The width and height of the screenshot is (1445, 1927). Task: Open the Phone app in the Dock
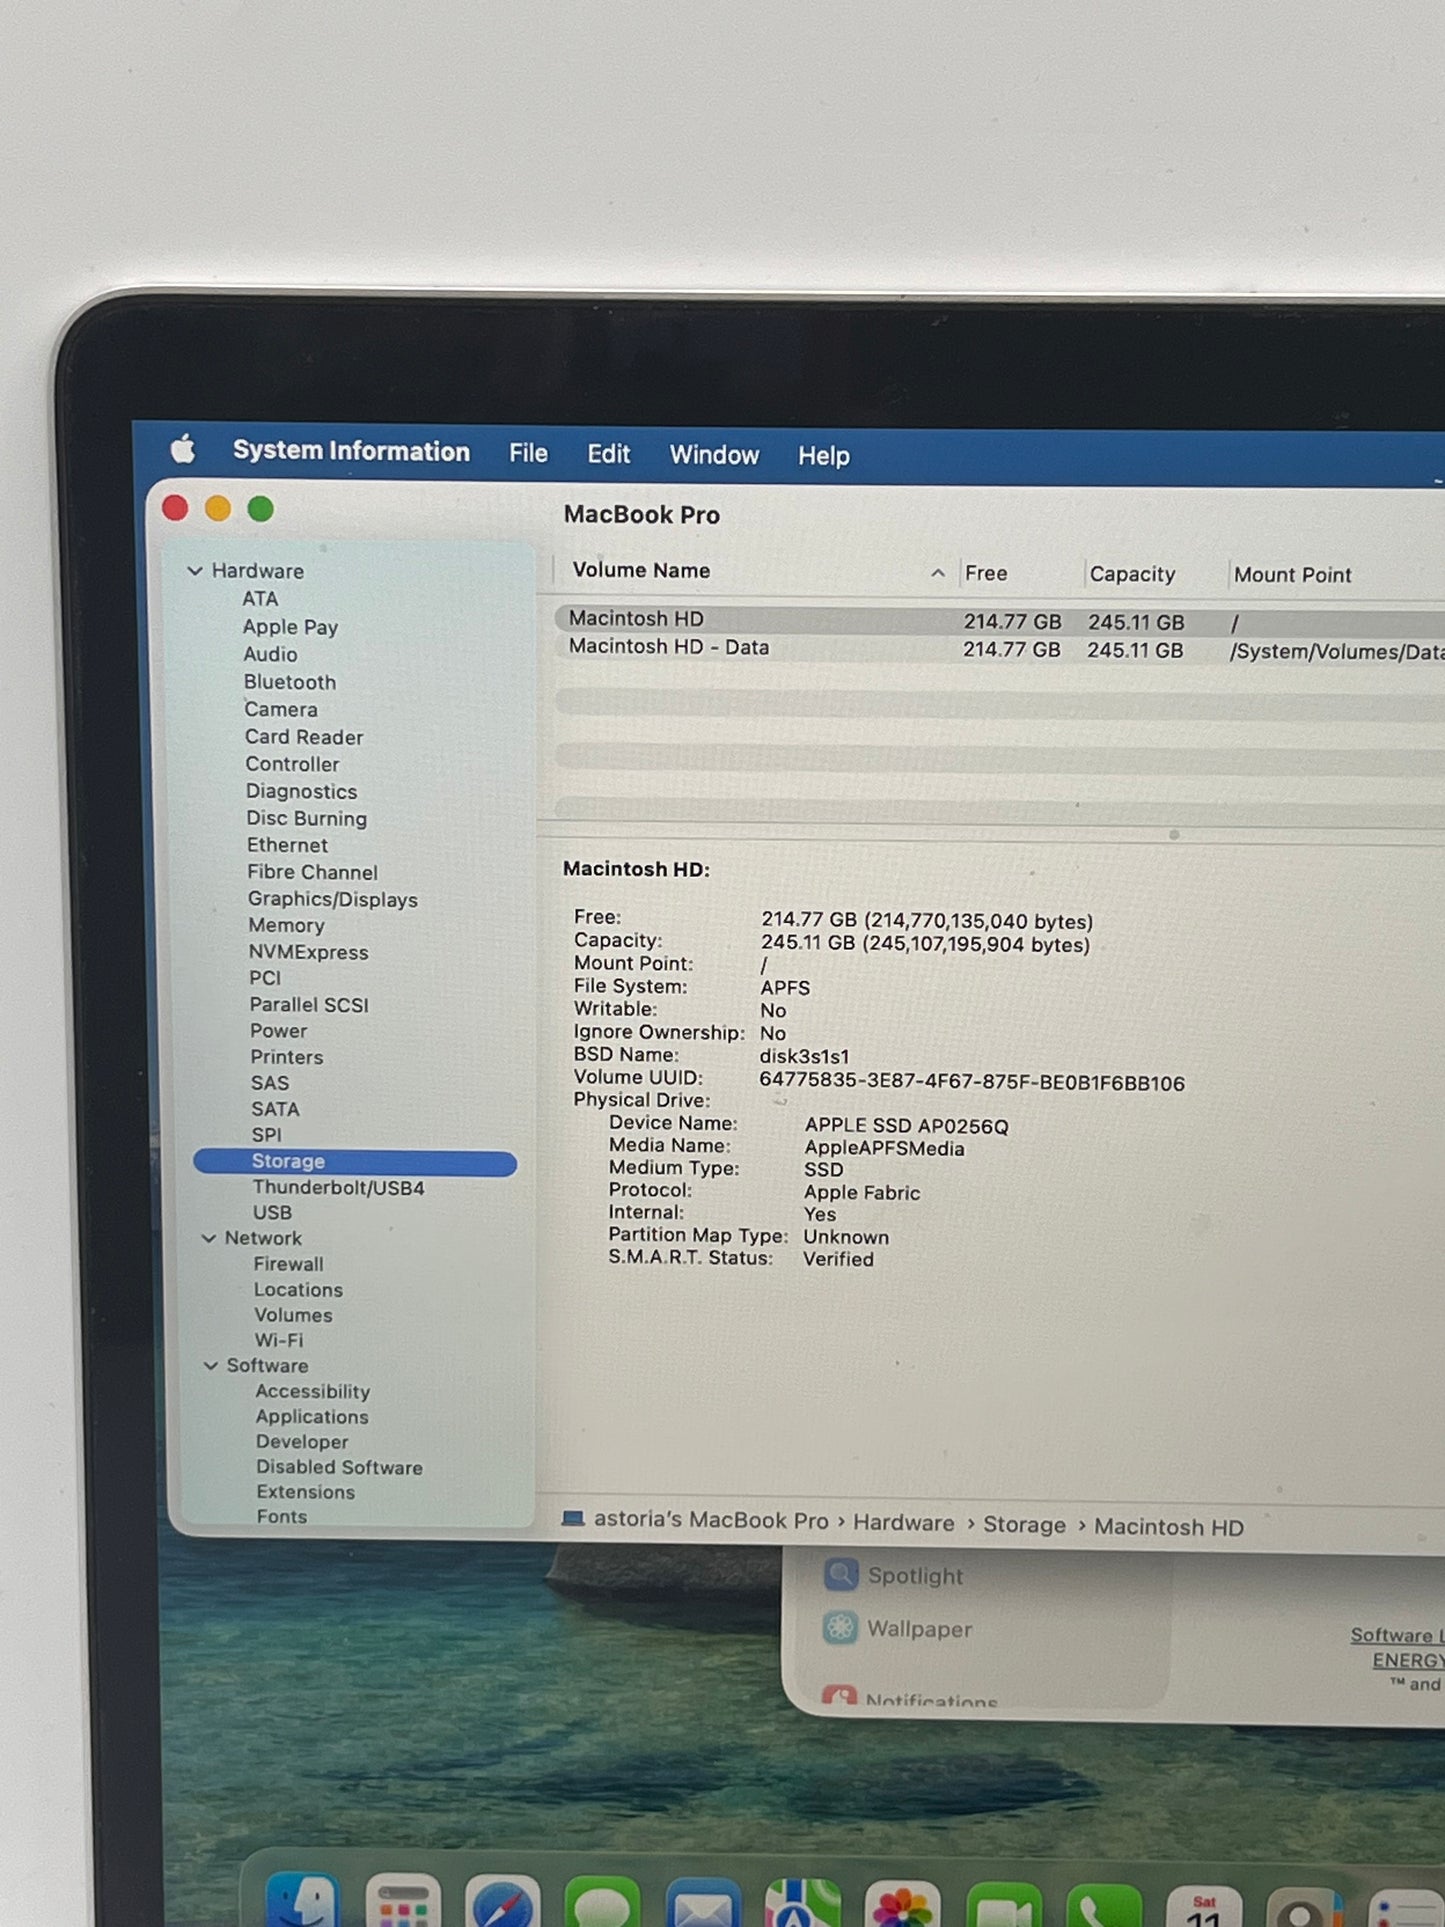1104,1906
